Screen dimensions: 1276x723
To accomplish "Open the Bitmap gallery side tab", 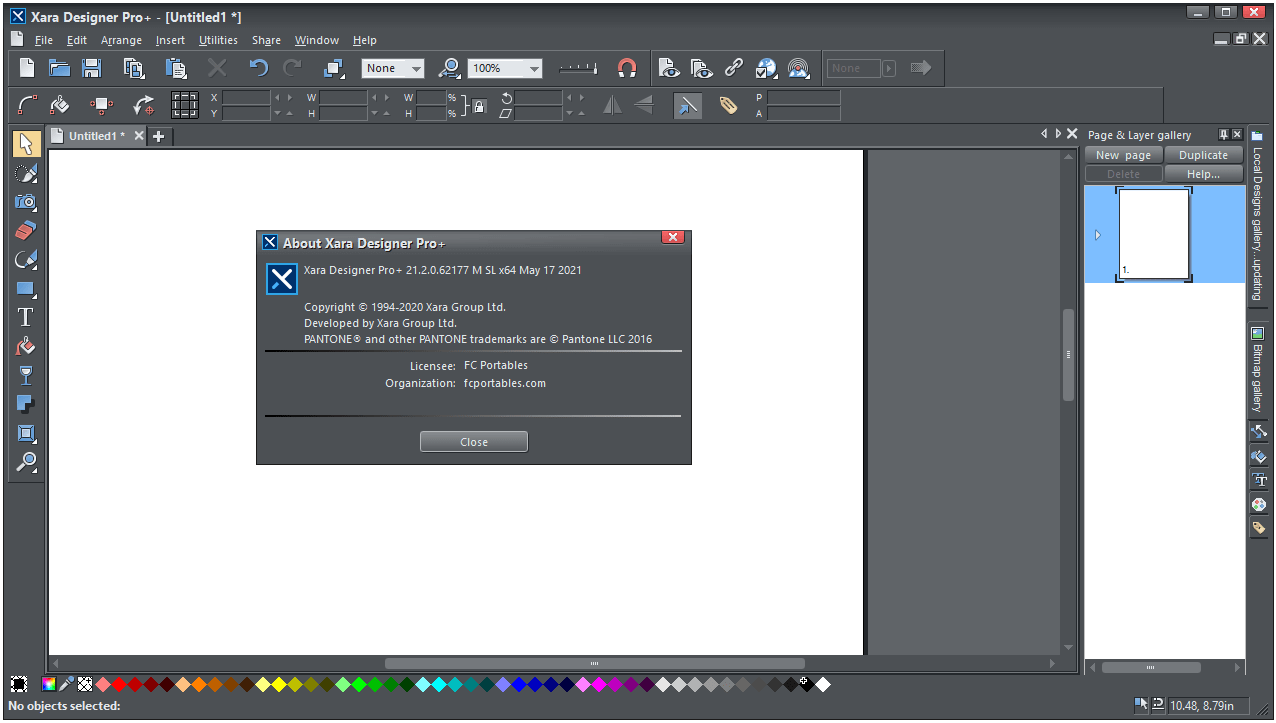I will click(x=1257, y=370).
